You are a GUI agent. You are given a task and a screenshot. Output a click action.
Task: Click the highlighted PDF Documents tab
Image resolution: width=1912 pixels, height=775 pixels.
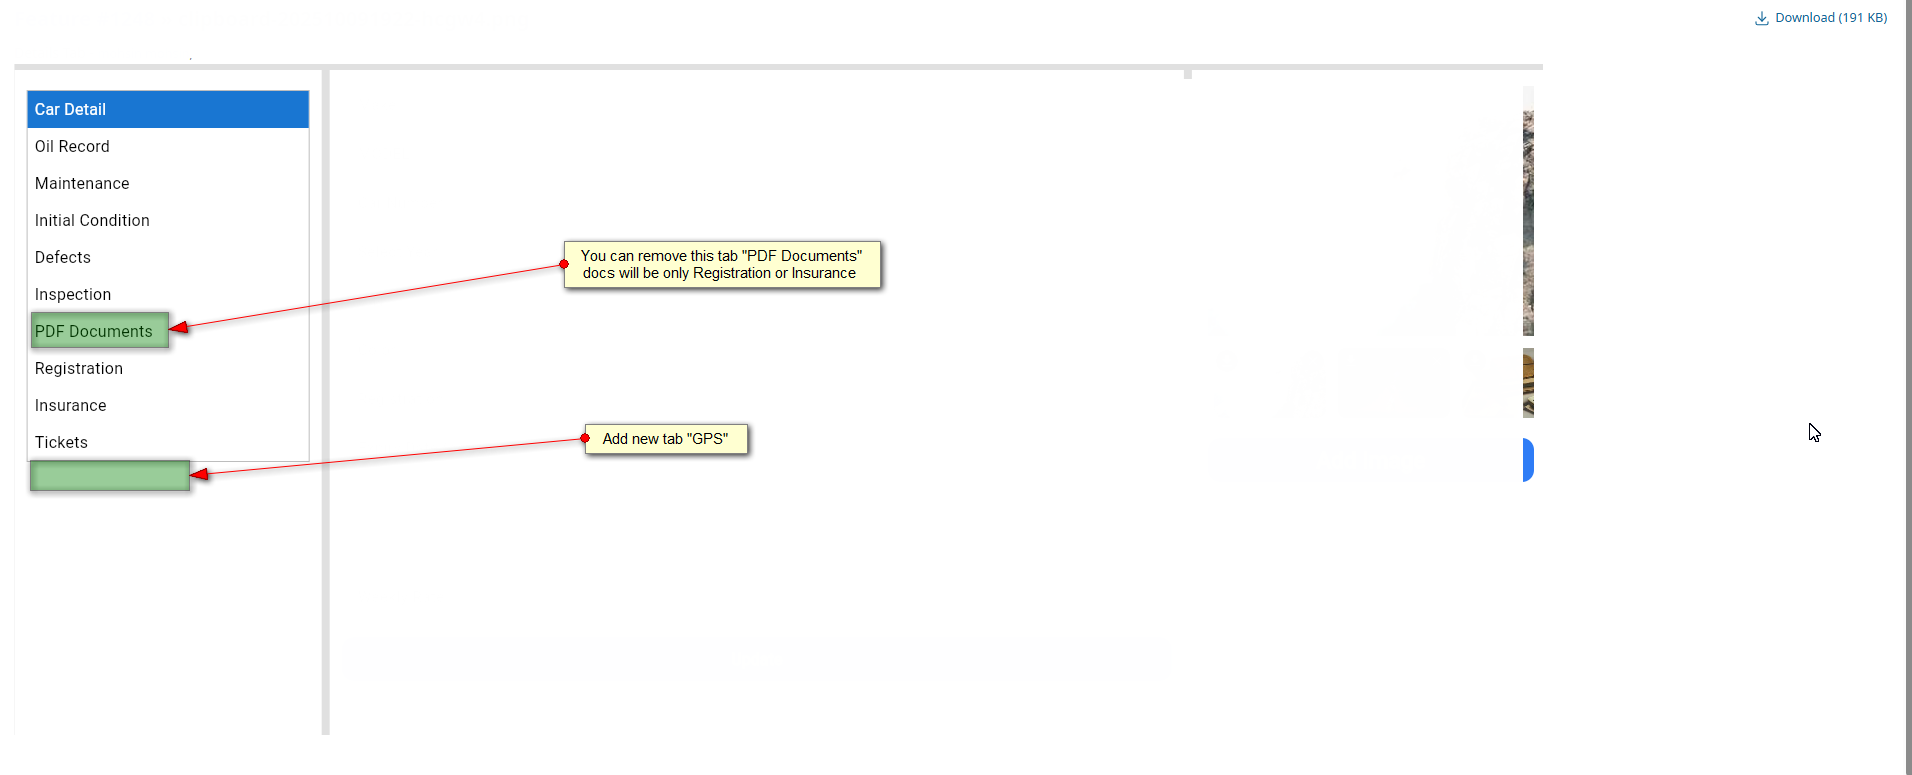click(99, 331)
